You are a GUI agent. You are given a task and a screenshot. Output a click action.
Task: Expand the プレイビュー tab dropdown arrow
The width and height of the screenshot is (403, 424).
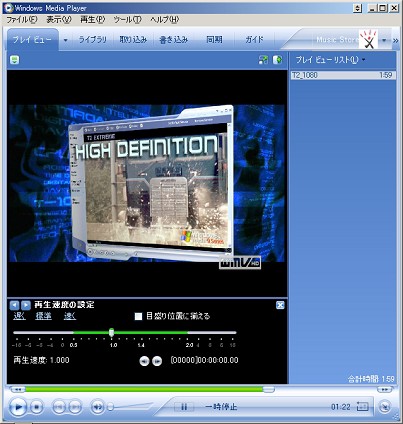point(65,40)
